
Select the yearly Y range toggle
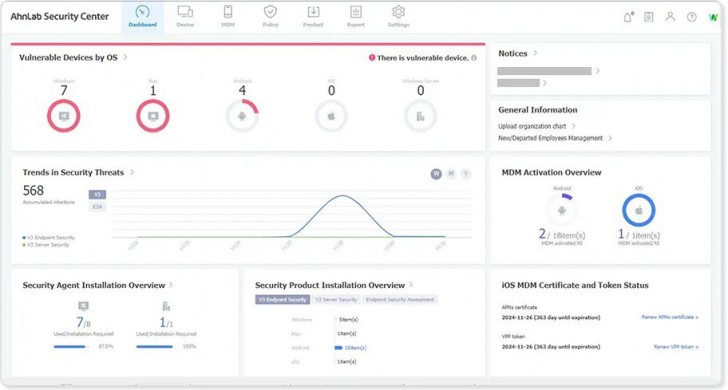pos(466,174)
